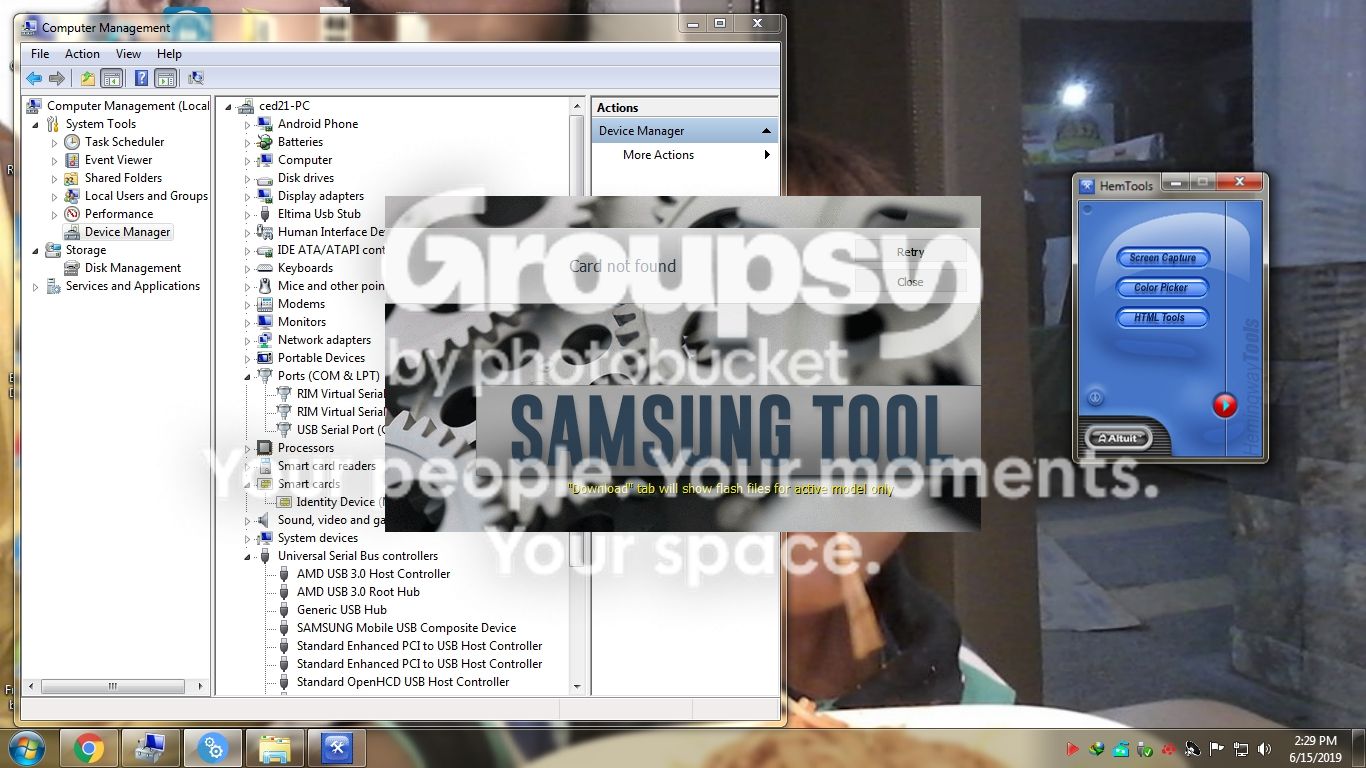This screenshot has height=768, width=1366.
Task: Click the Back arrow in Computer Management toolbar
Action: pos(34,78)
